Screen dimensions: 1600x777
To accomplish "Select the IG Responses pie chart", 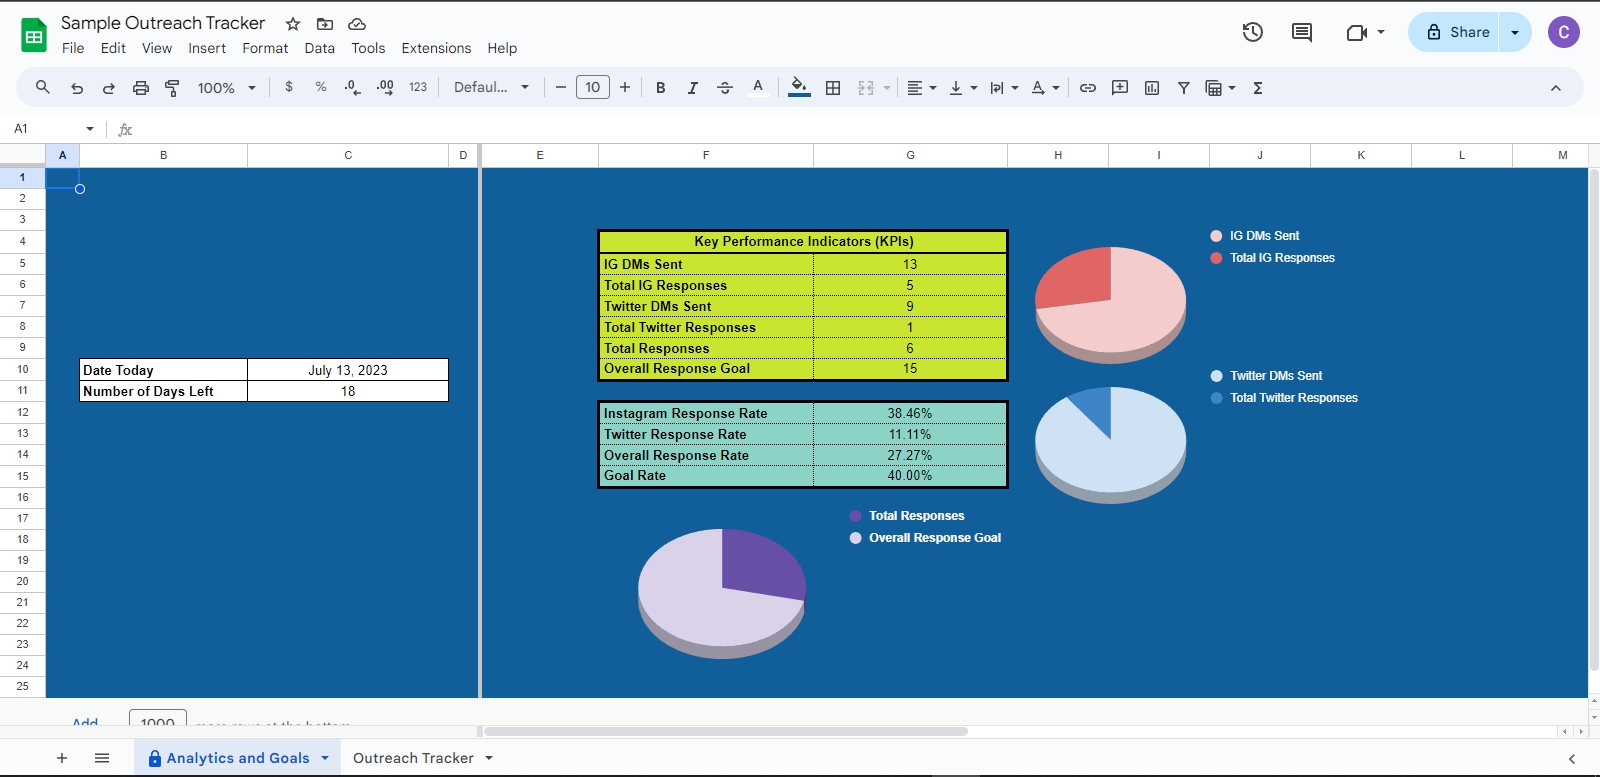I will (1110, 304).
